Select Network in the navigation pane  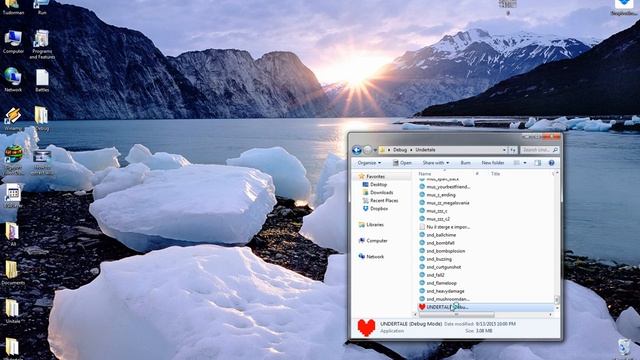tap(375, 257)
